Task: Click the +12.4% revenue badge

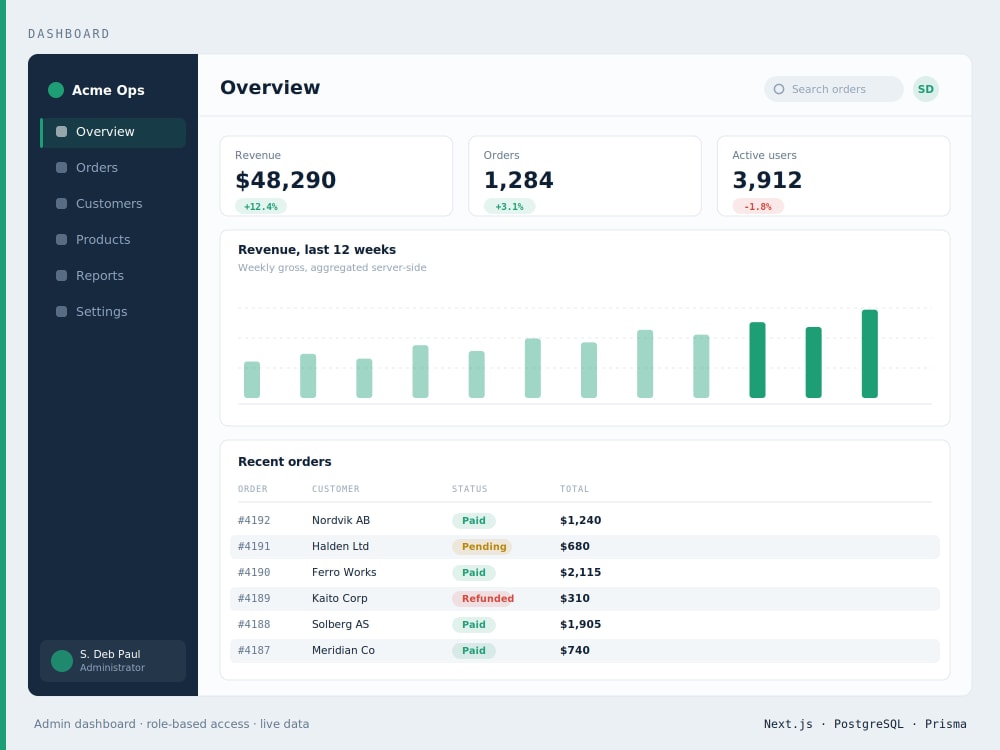Action: 261,207
